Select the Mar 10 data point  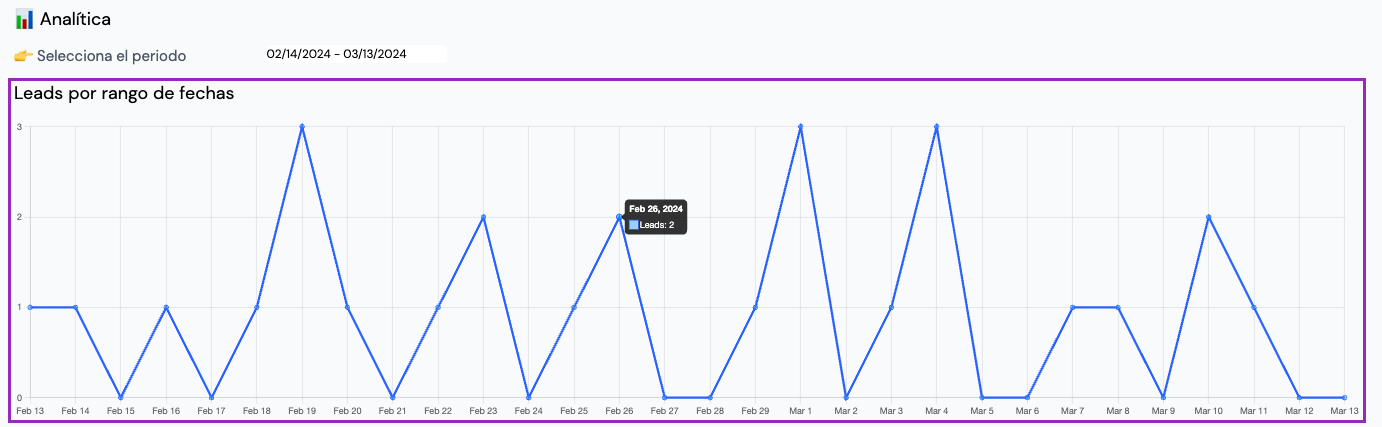(1208, 217)
